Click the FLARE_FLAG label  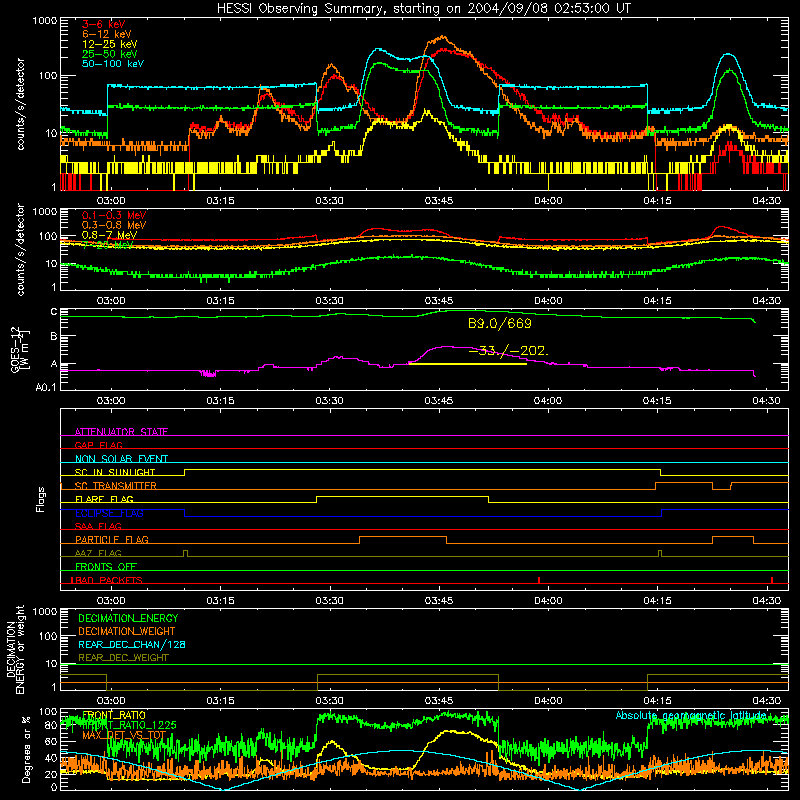pyautogui.click(x=104, y=499)
